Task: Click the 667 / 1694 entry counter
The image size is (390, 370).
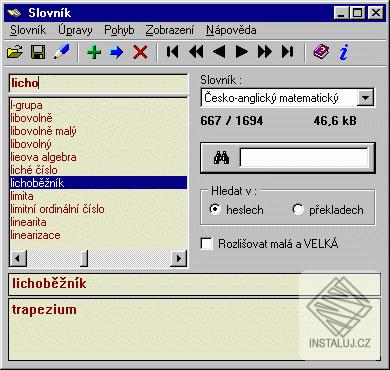Action: coord(232,121)
